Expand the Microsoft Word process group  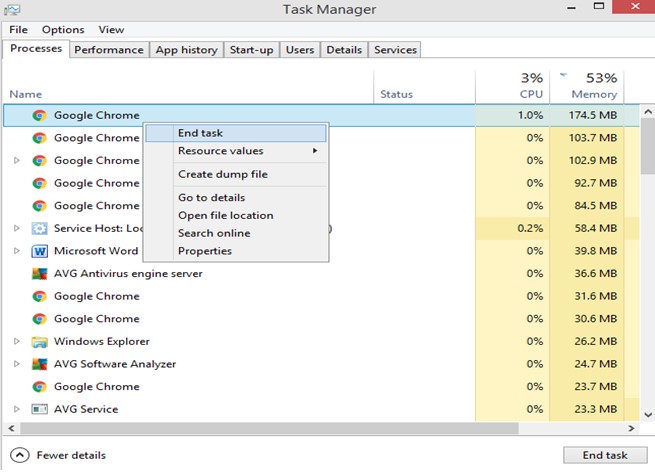click(16, 250)
